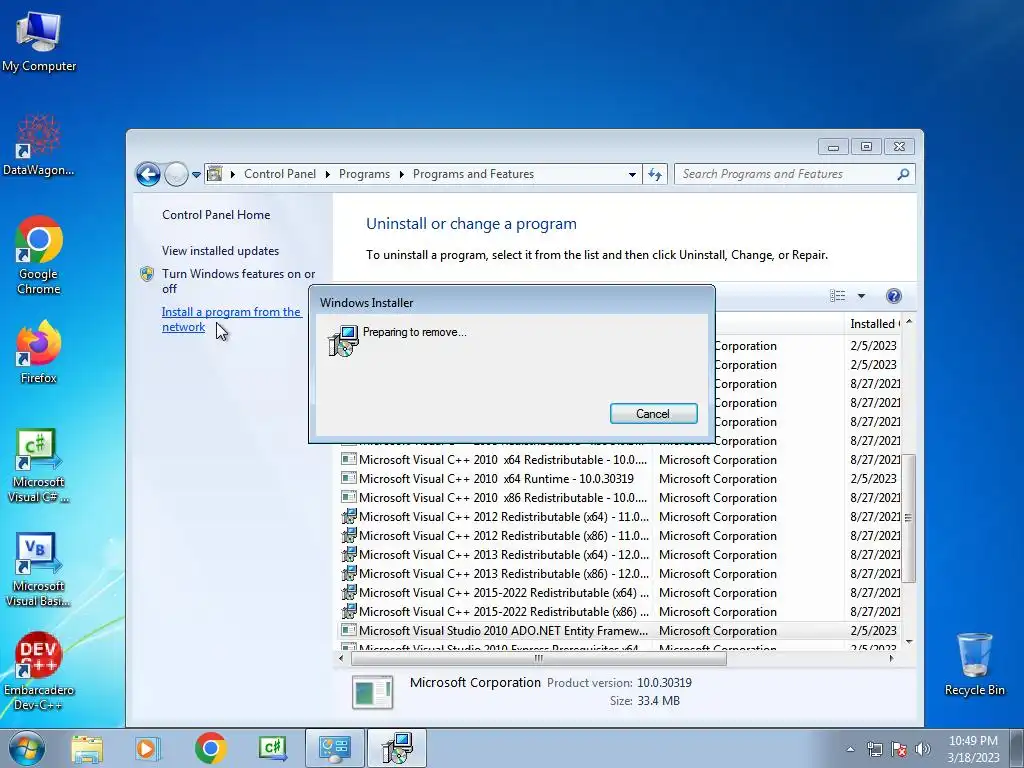Click the Refresh button beside address bar

pyautogui.click(x=654, y=174)
